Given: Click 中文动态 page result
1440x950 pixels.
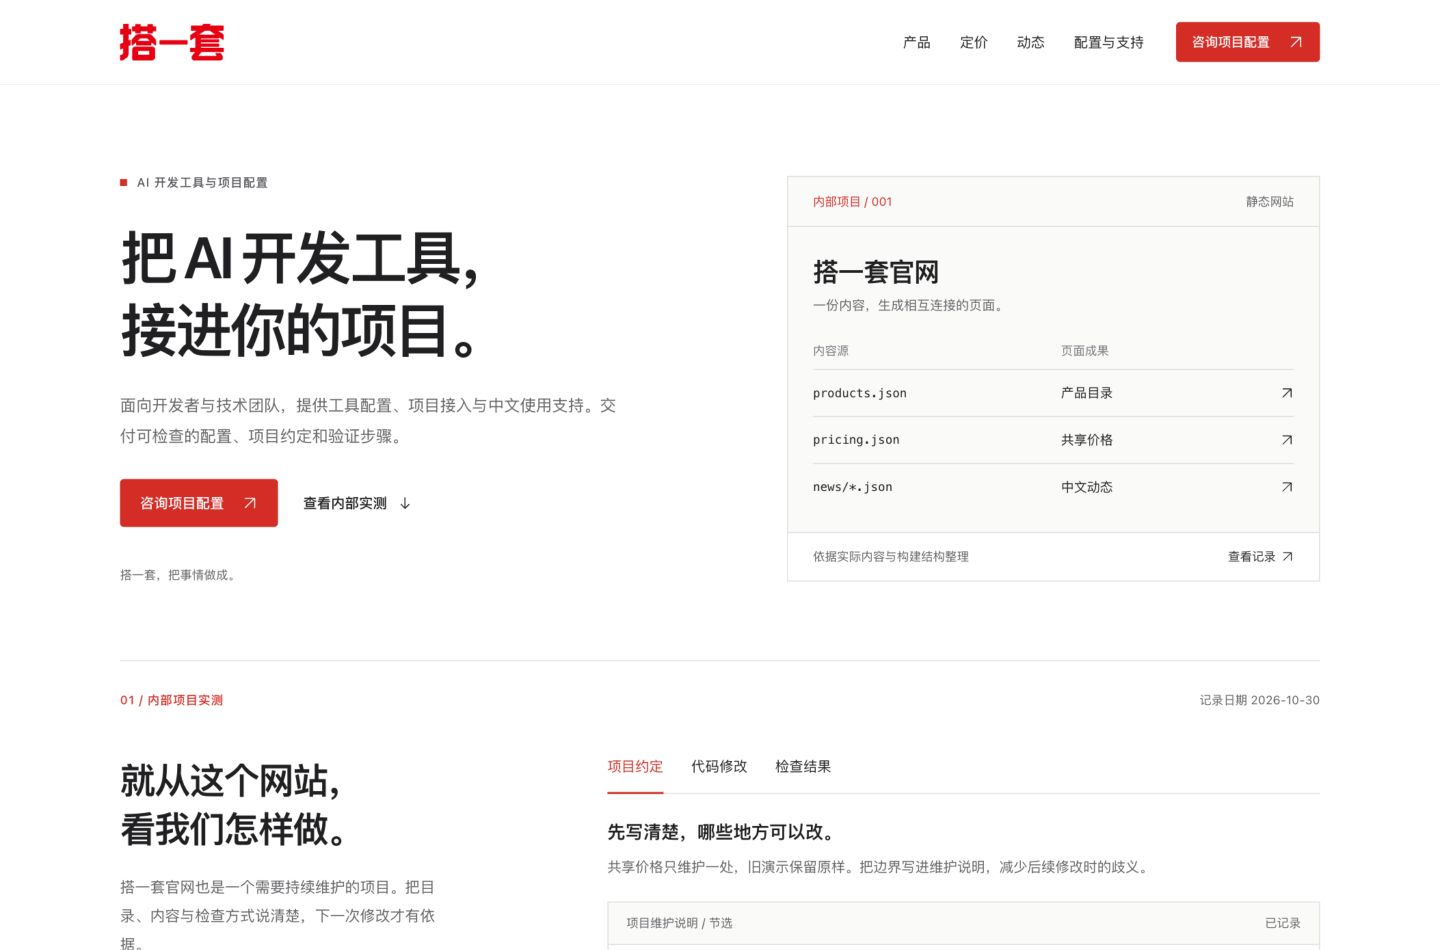Looking at the screenshot, I should click(1087, 487).
